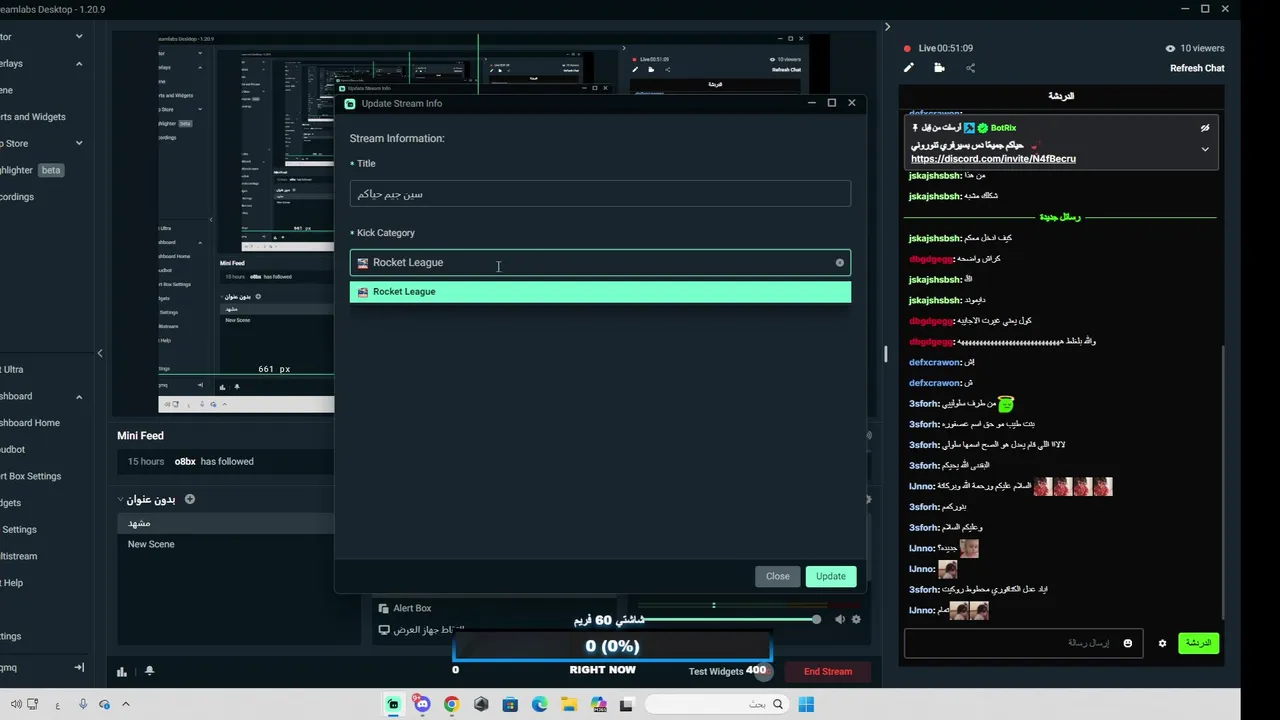Open the discord.com invite link
The height and width of the screenshot is (720, 1280).
[x=993, y=159]
